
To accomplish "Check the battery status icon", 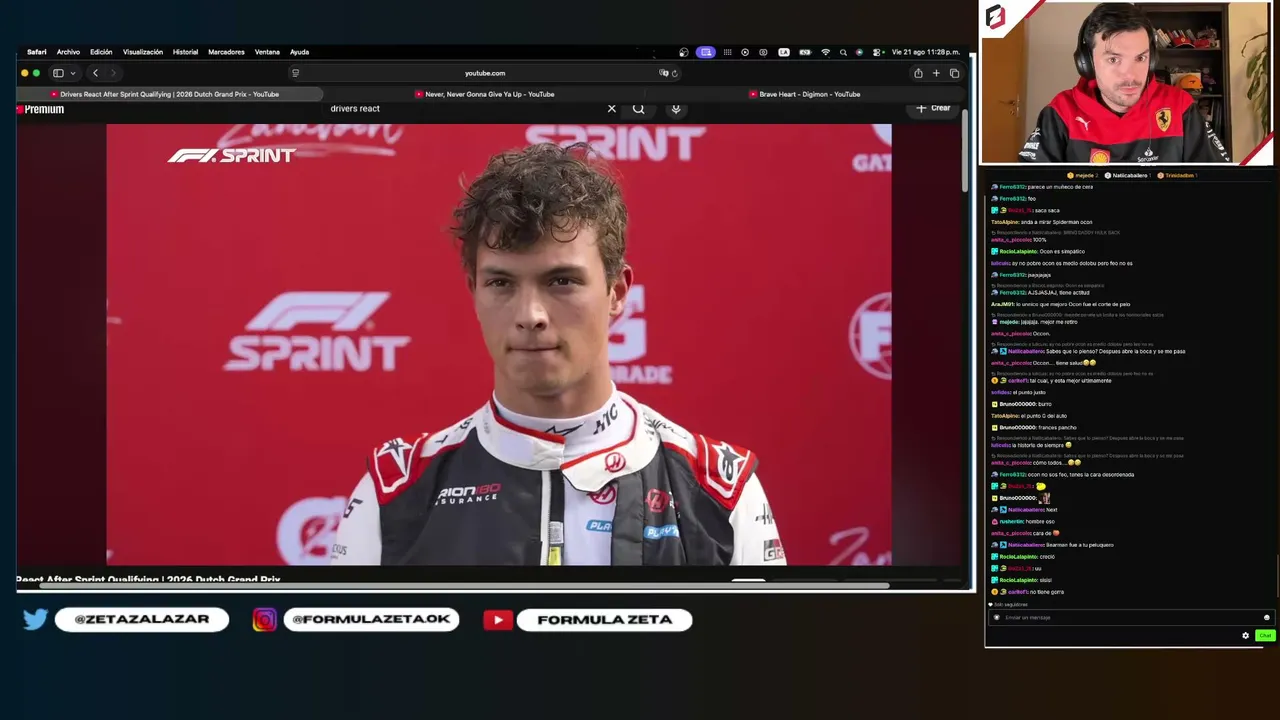I will [x=805, y=52].
